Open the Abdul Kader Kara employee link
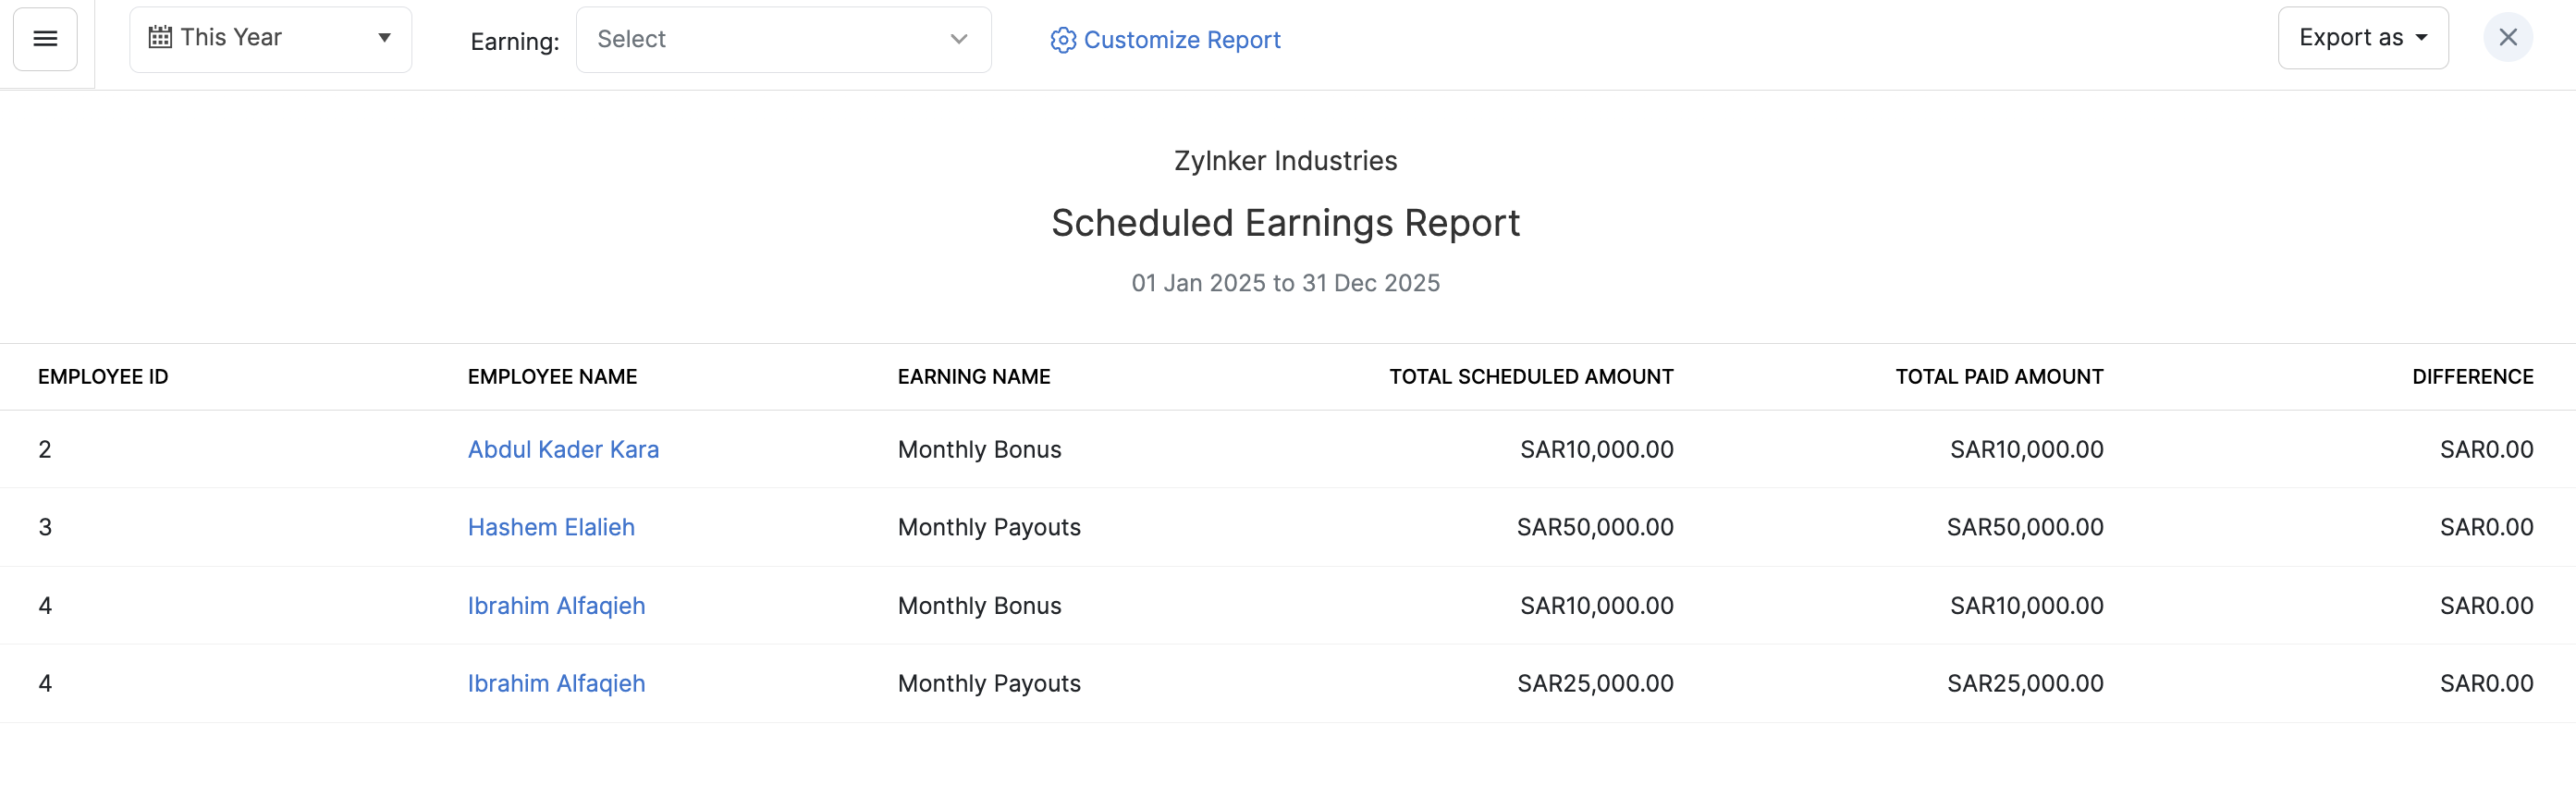Image resolution: width=2576 pixels, height=810 pixels. pos(563,450)
